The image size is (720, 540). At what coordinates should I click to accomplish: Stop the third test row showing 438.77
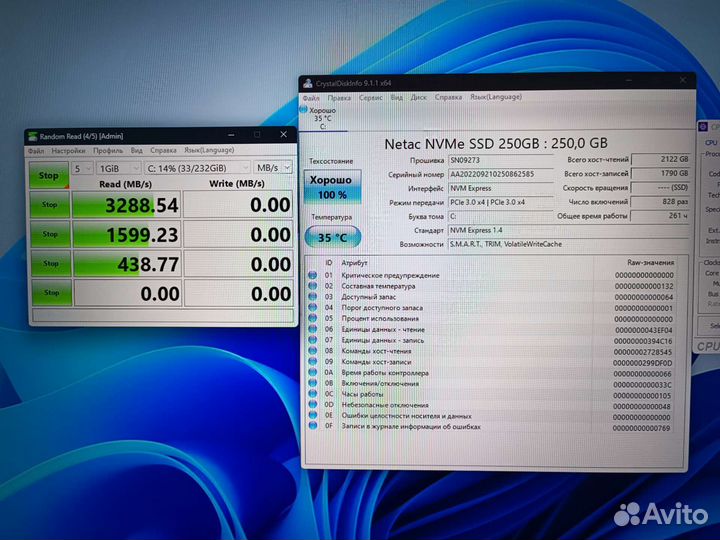click(51, 263)
